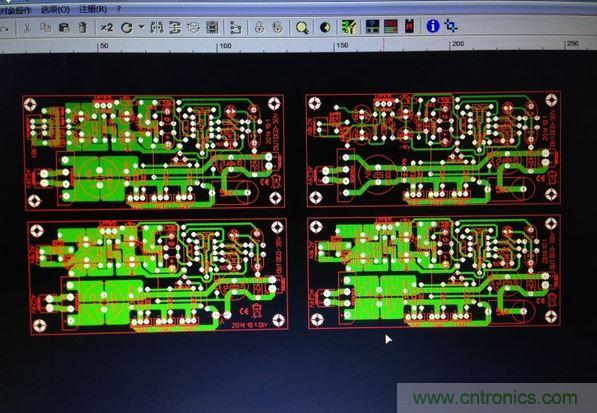Open the 选项(O) menu
Screen dimensions: 597x413
56,10
